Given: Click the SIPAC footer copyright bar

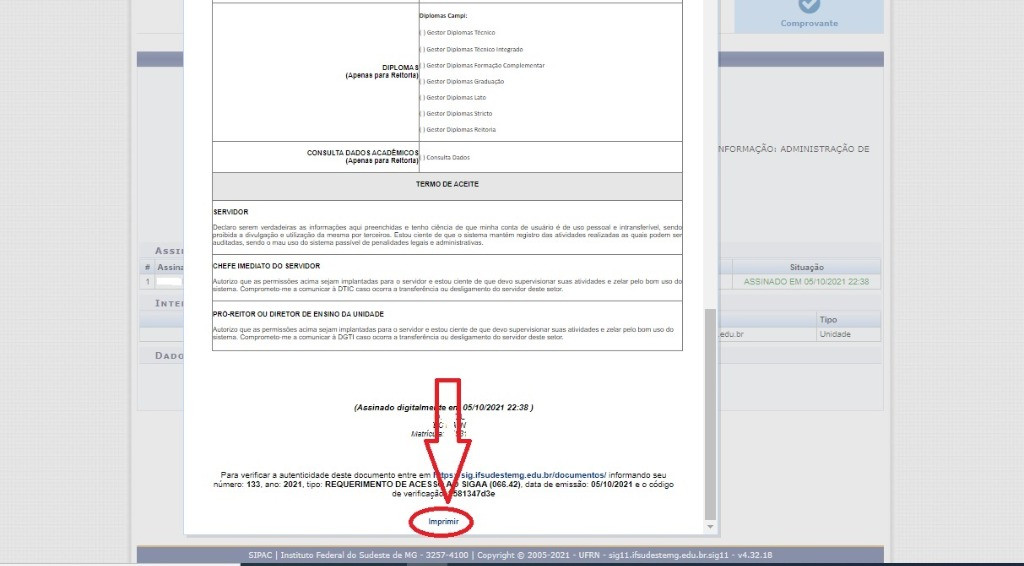Looking at the screenshot, I should (x=510, y=555).
